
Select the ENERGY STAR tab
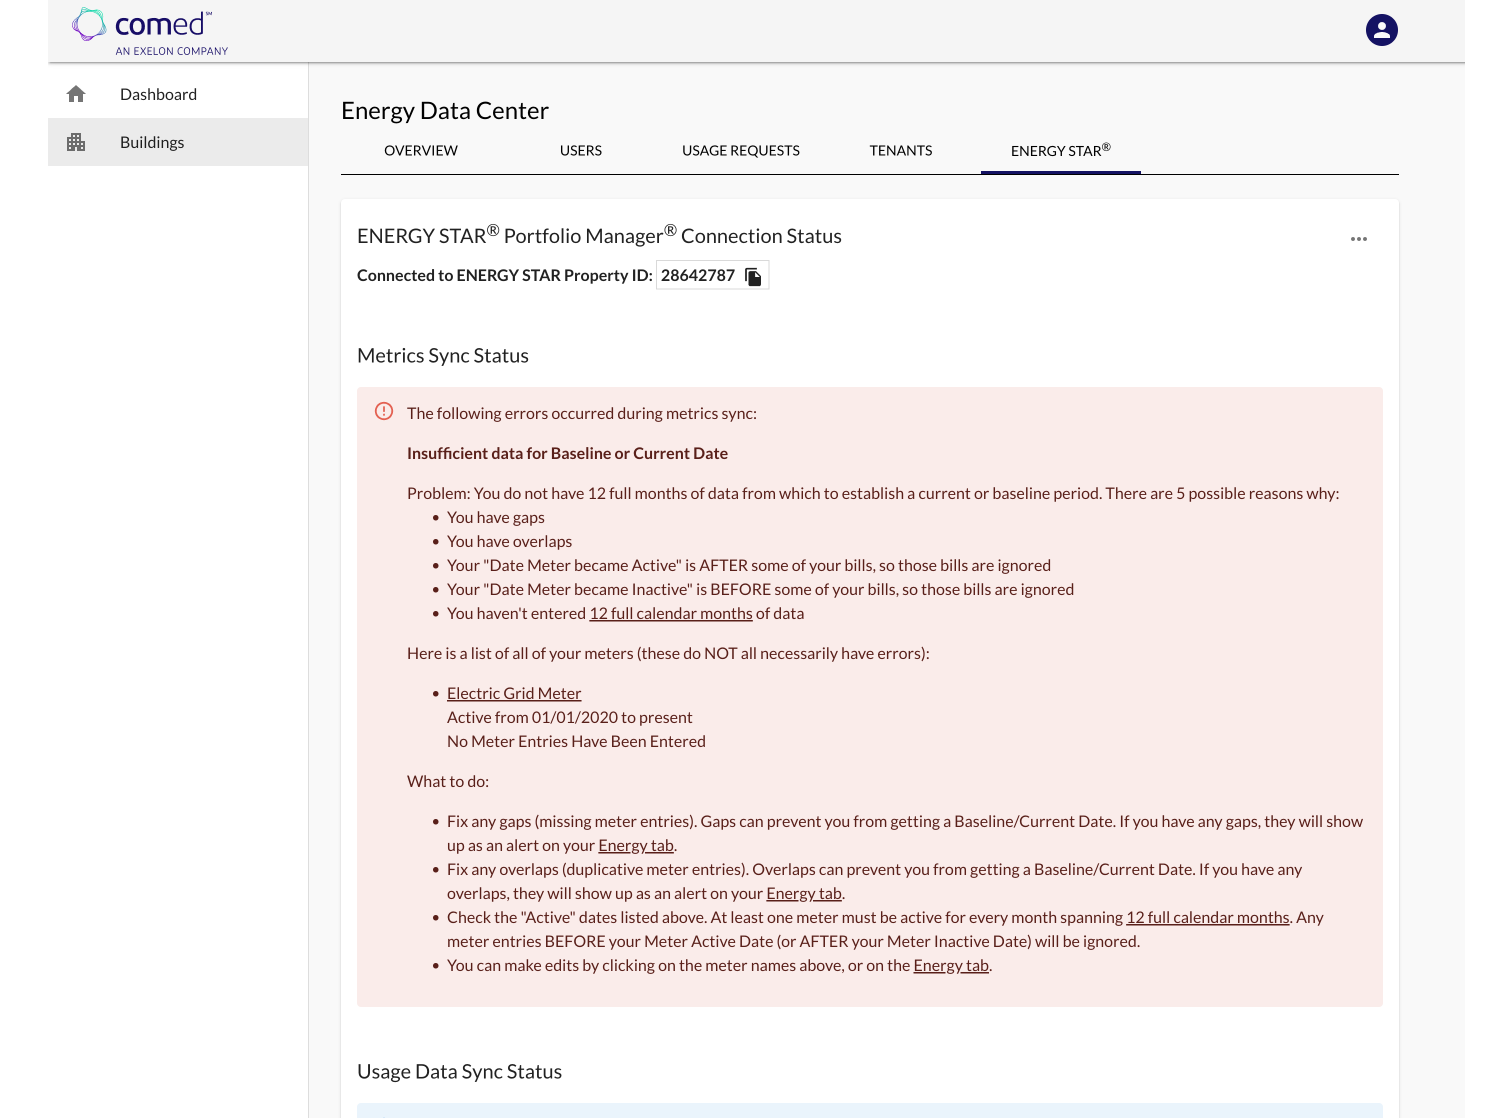[1061, 151]
